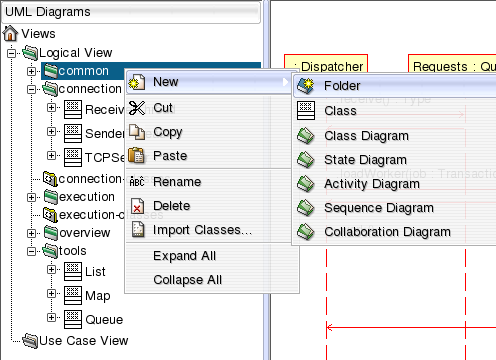Click the Class icon in New submenu
The width and height of the screenshot is (496, 360).
[x=306, y=111]
